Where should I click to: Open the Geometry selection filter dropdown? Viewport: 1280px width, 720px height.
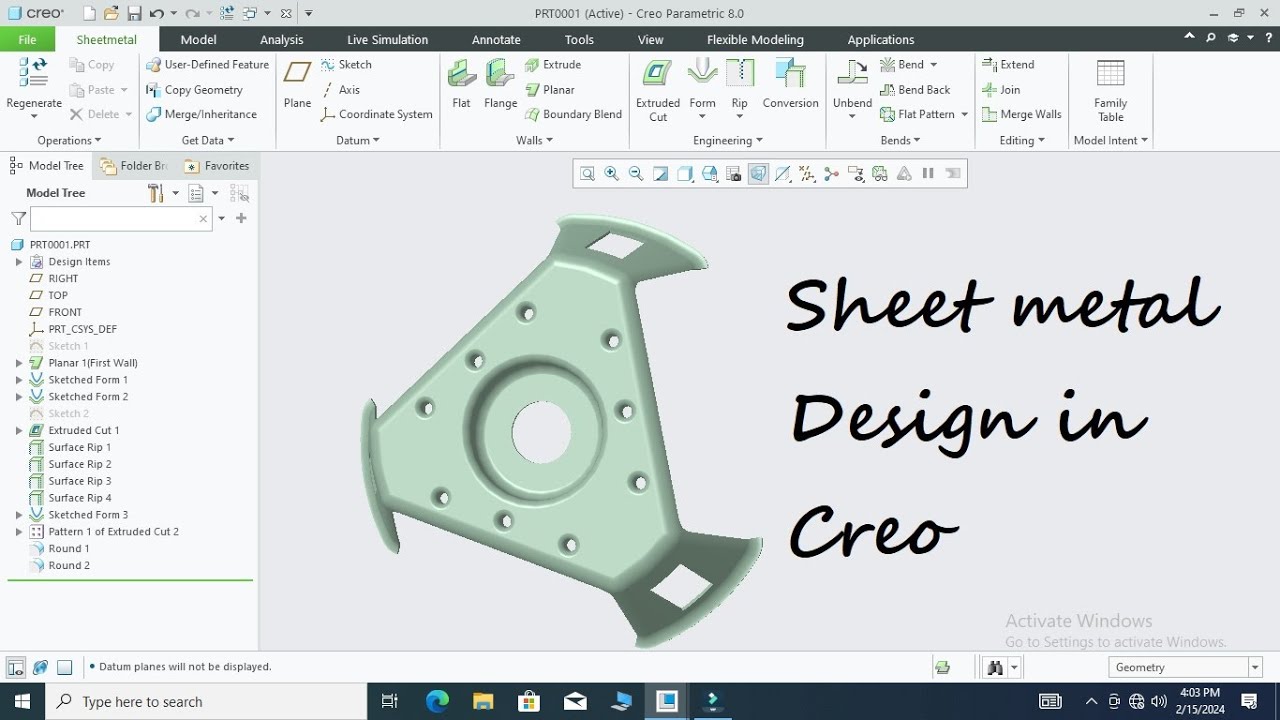pos(1254,667)
